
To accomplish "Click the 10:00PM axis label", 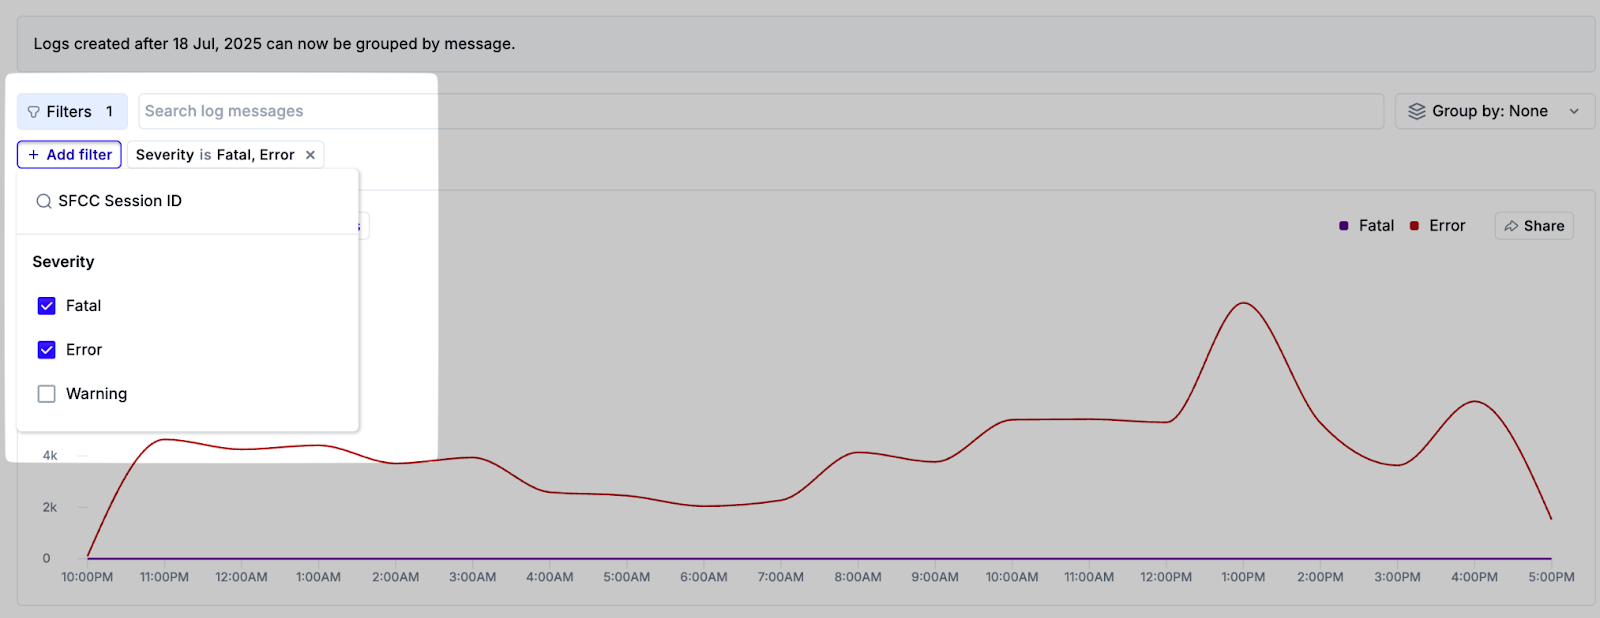I will (87, 577).
